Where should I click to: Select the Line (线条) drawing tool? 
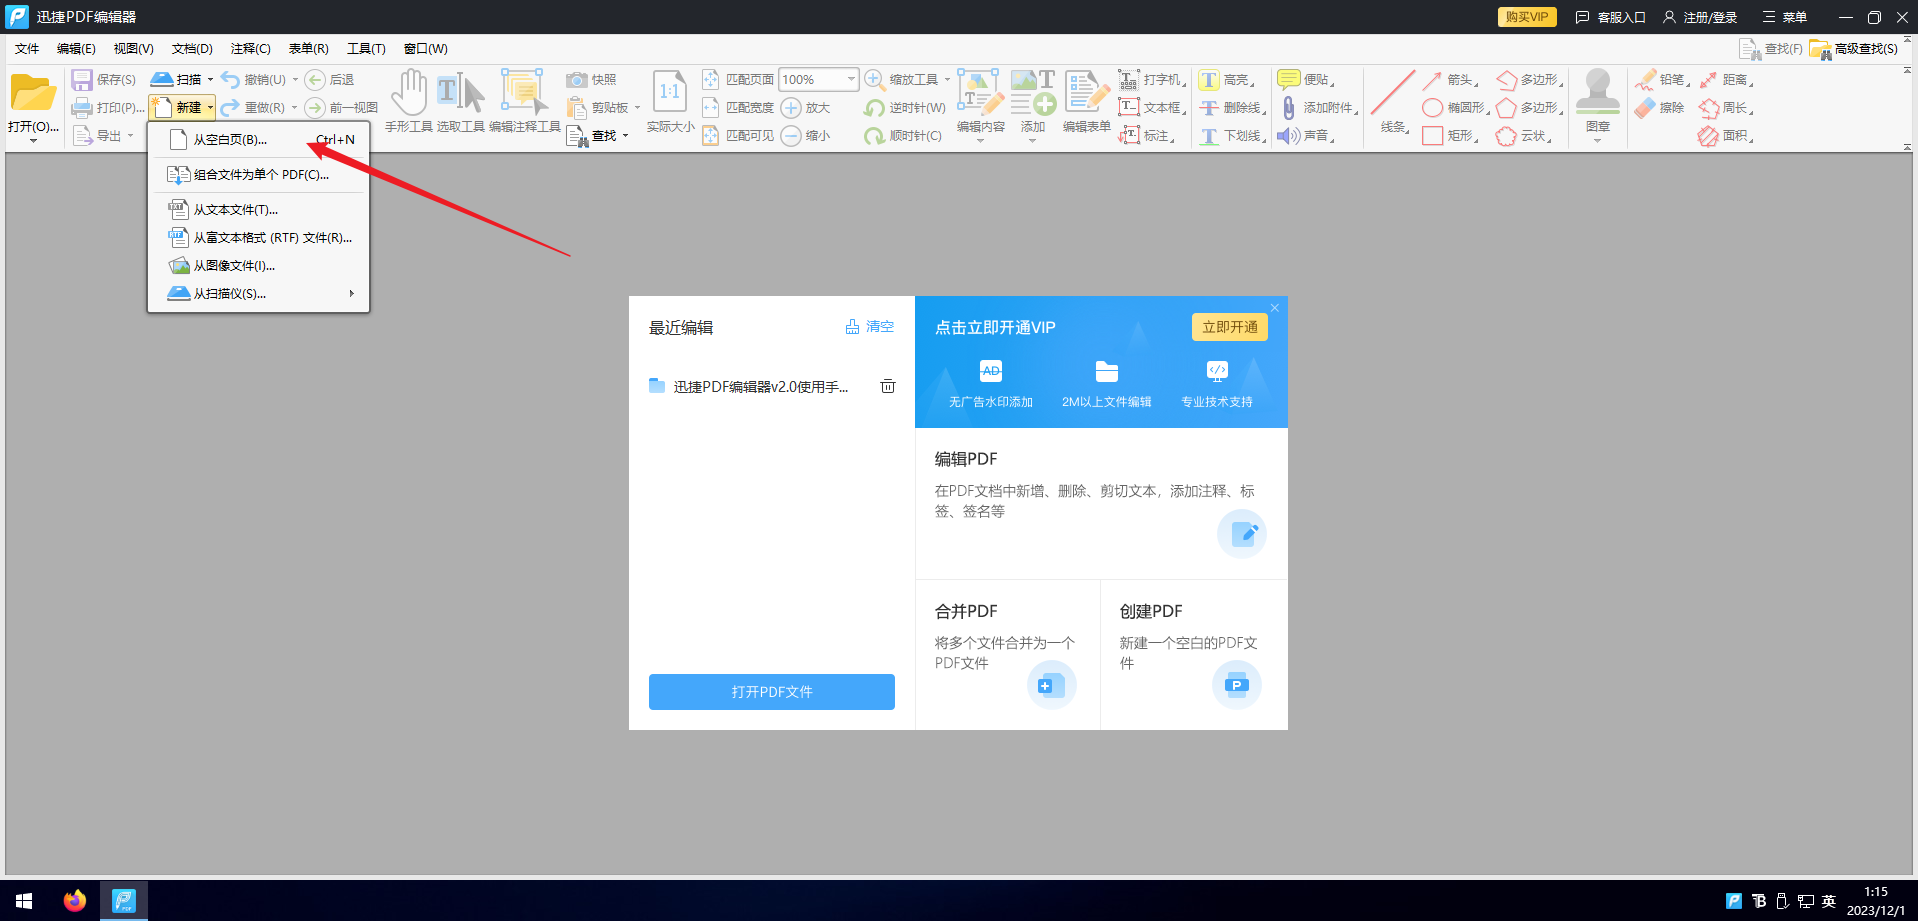point(1392,92)
